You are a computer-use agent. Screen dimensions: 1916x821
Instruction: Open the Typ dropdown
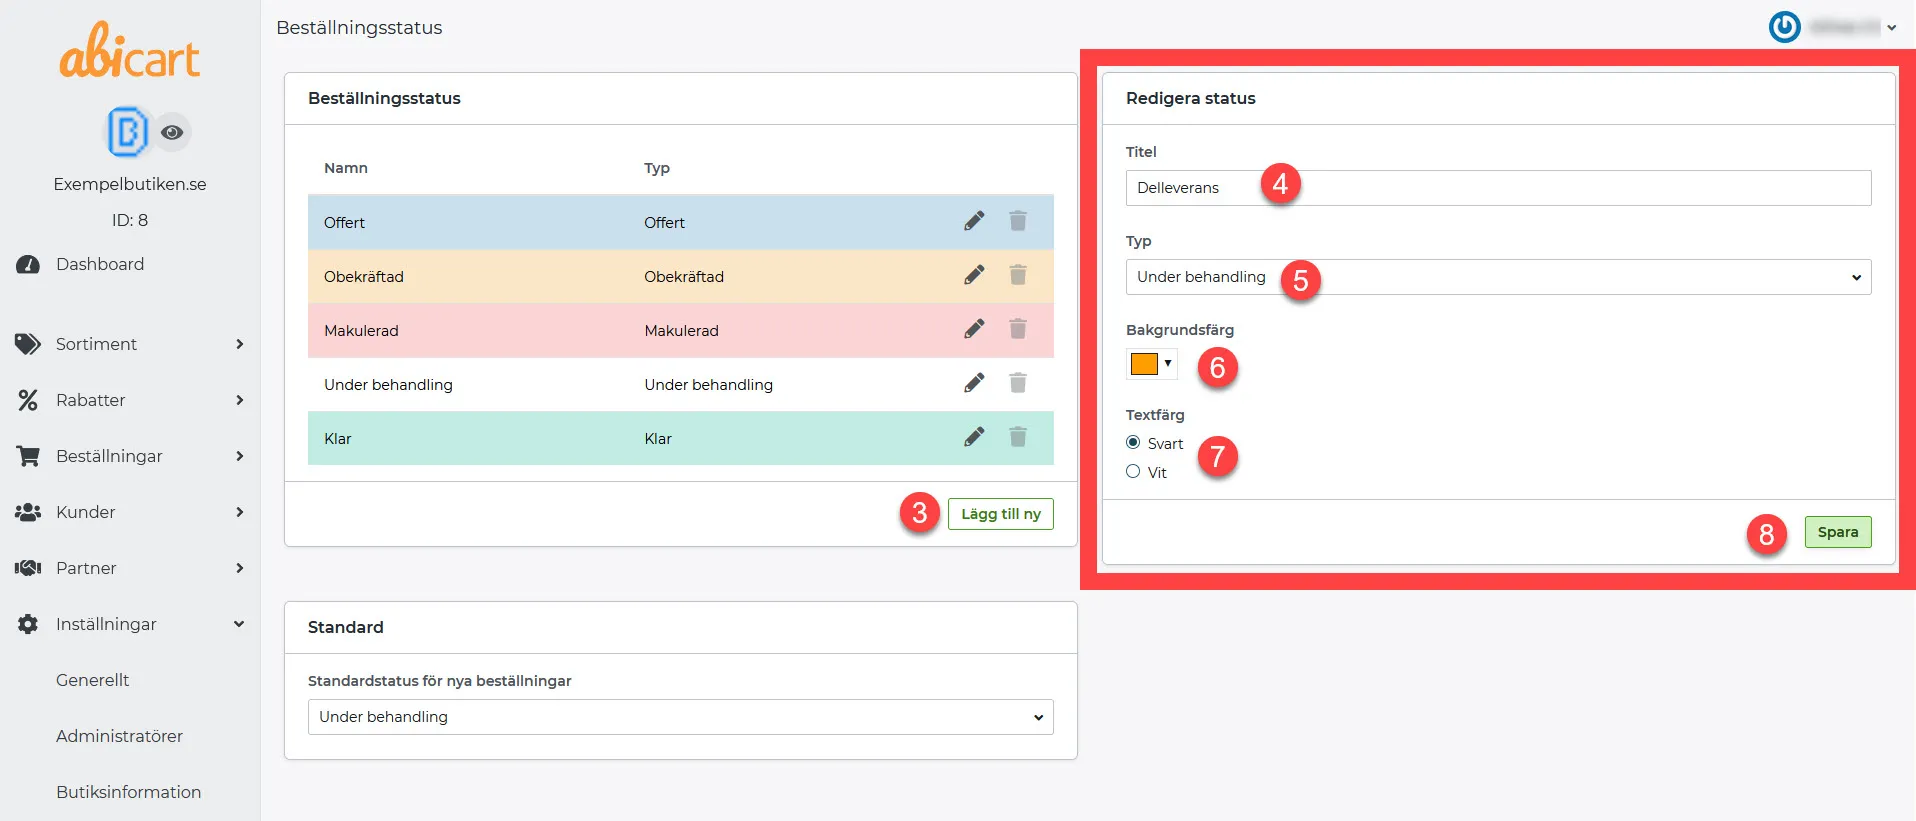[x=1498, y=277]
